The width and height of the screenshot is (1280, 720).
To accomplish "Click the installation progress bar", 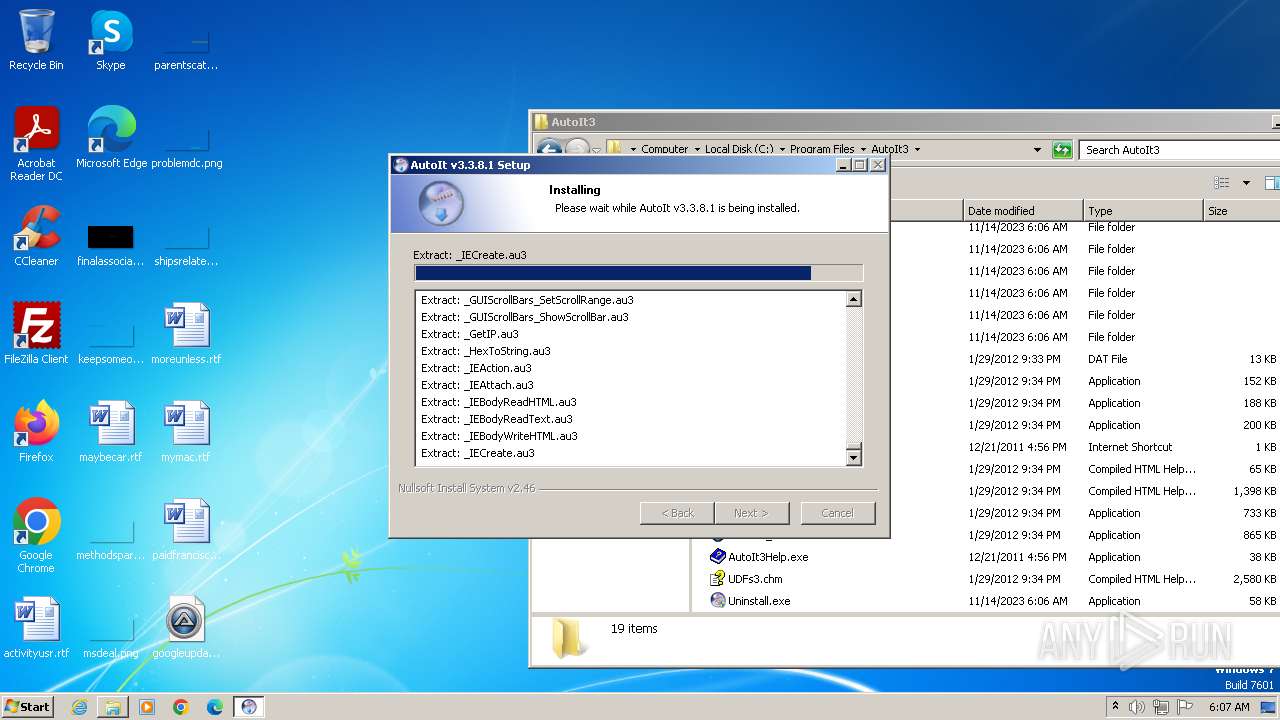I will (x=638, y=273).
